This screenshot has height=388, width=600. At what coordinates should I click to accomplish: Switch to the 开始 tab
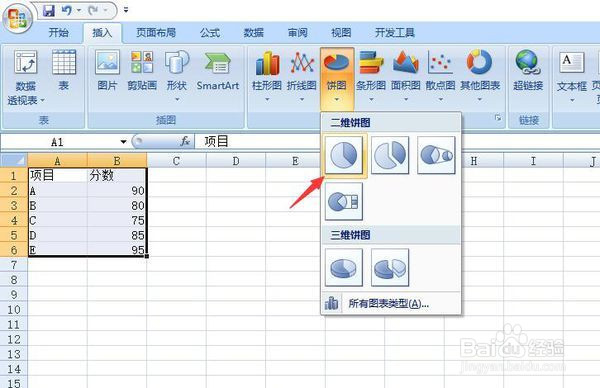[59, 33]
